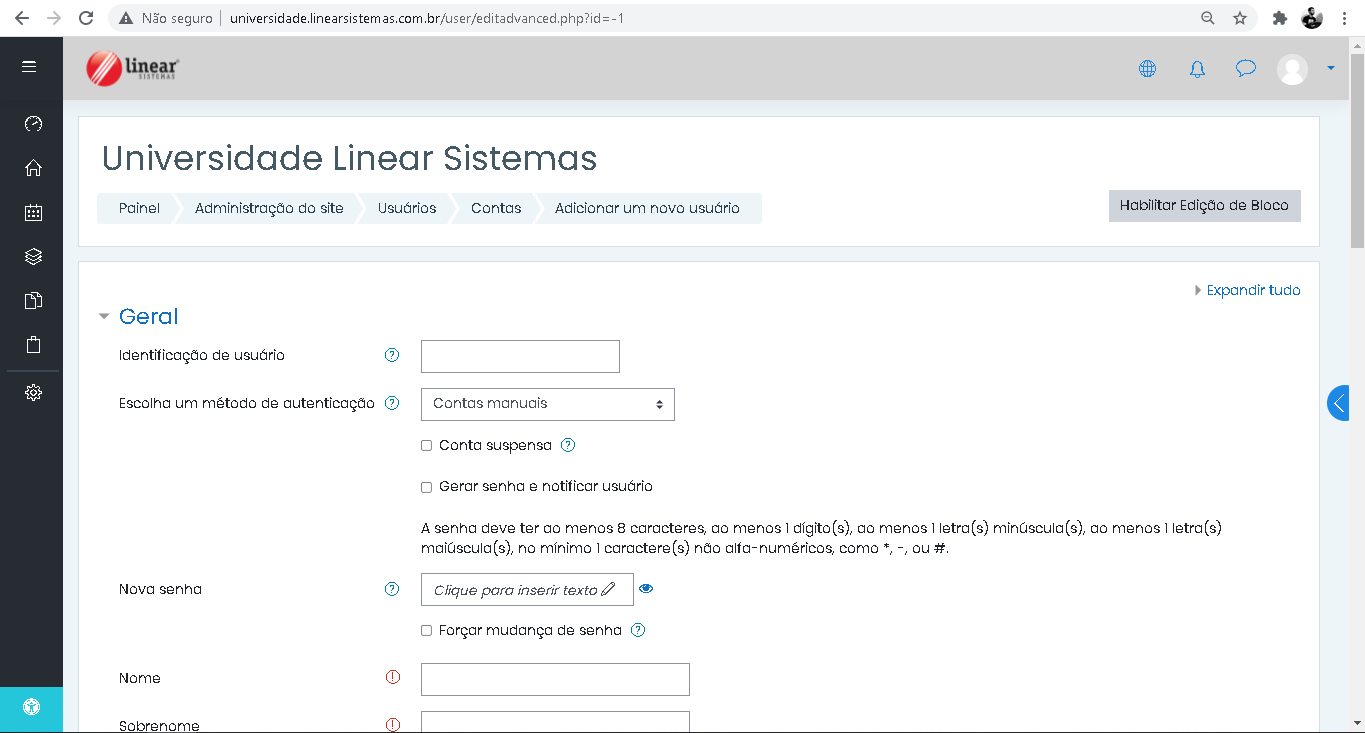This screenshot has width=1365, height=733.
Task: Open notifications bell icon
Action: click(1197, 69)
